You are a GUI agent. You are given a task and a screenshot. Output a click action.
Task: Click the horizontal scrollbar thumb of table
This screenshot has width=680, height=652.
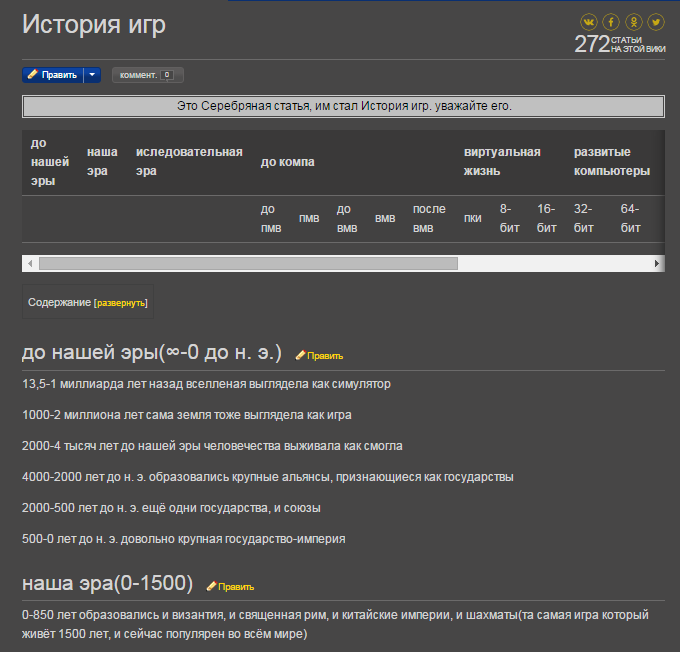[248, 263]
